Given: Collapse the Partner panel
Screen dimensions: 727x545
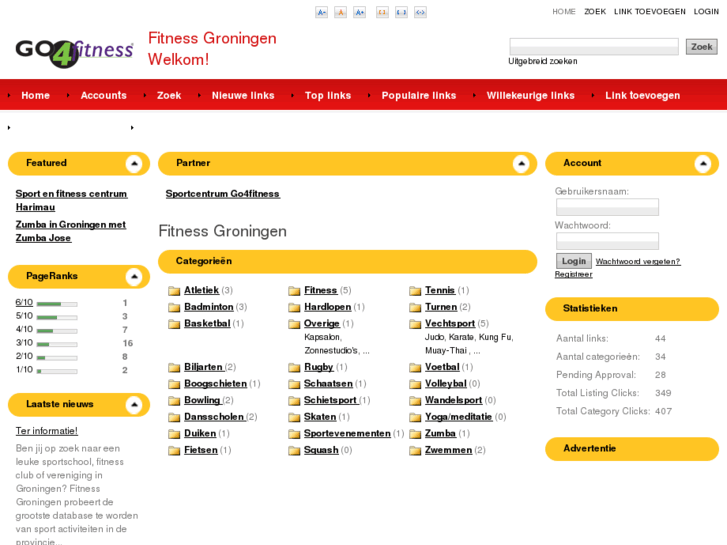Looking at the screenshot, I should 521,163.
